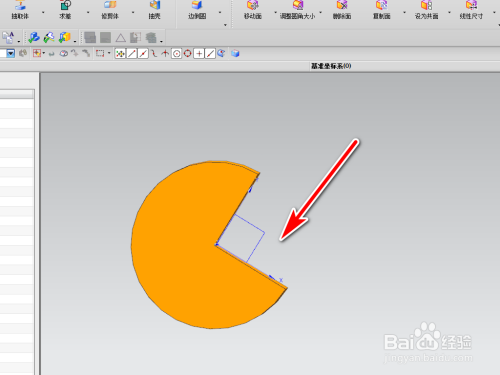Select the 抽壳 (Shell) tool
500x375 pixels.
coord(154,10)
